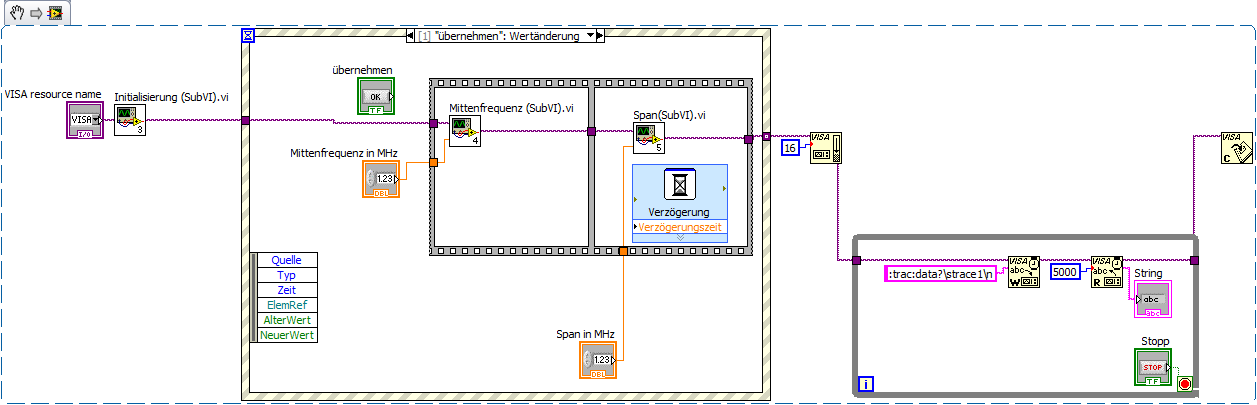Expand the Verzögerung express VI bottom chevron
The image size is (1257, 405).
click(x=679, y=238)
